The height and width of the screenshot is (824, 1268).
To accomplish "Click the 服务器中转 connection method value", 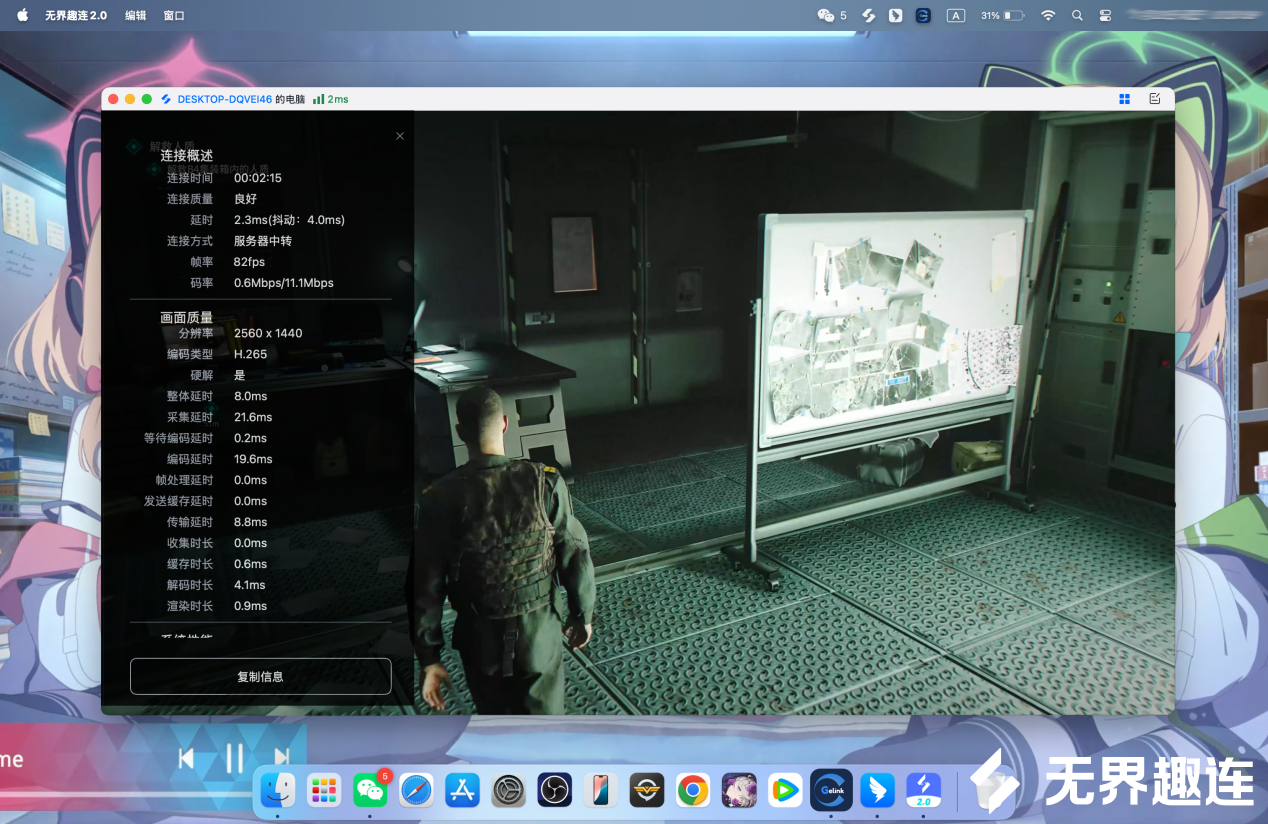I will click(263, 241).
